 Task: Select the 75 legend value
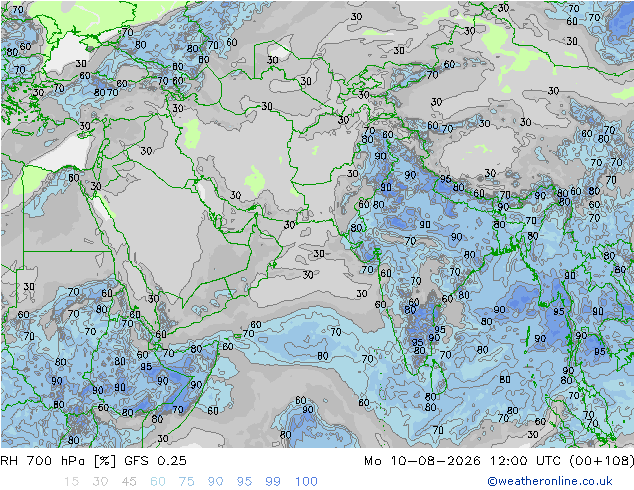(186, 482)
